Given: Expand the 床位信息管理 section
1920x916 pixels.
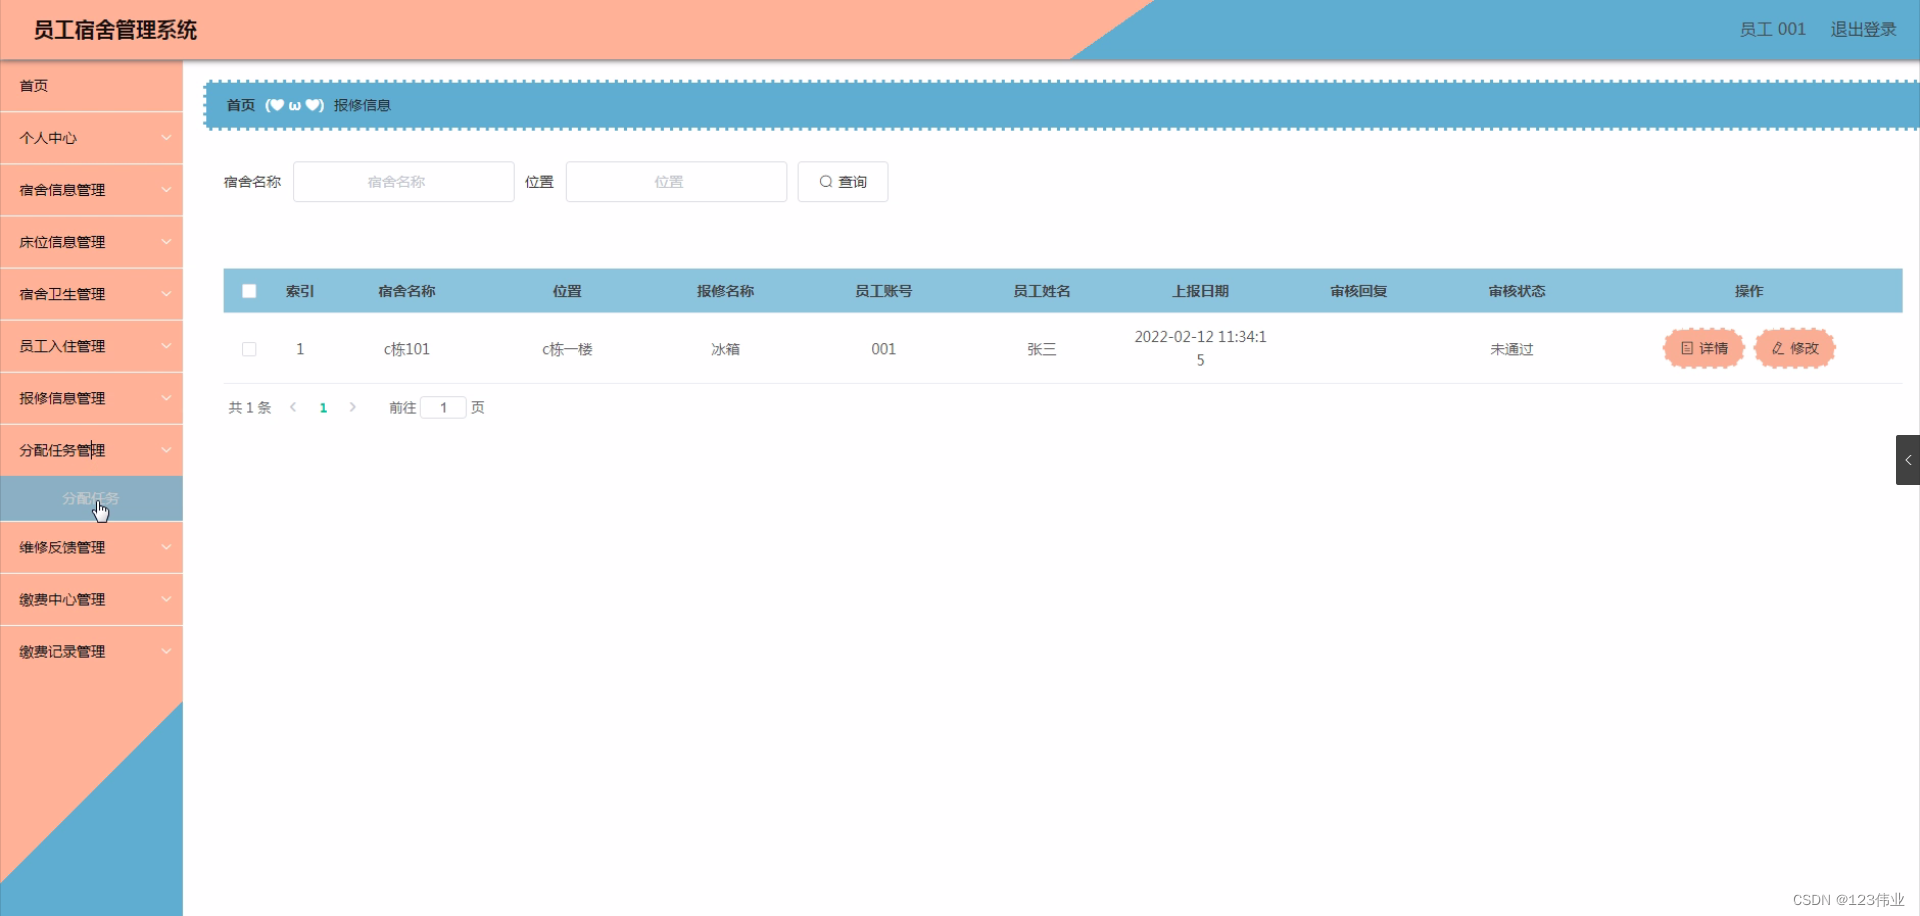Looking at the screenshot, I should point(91,241).
